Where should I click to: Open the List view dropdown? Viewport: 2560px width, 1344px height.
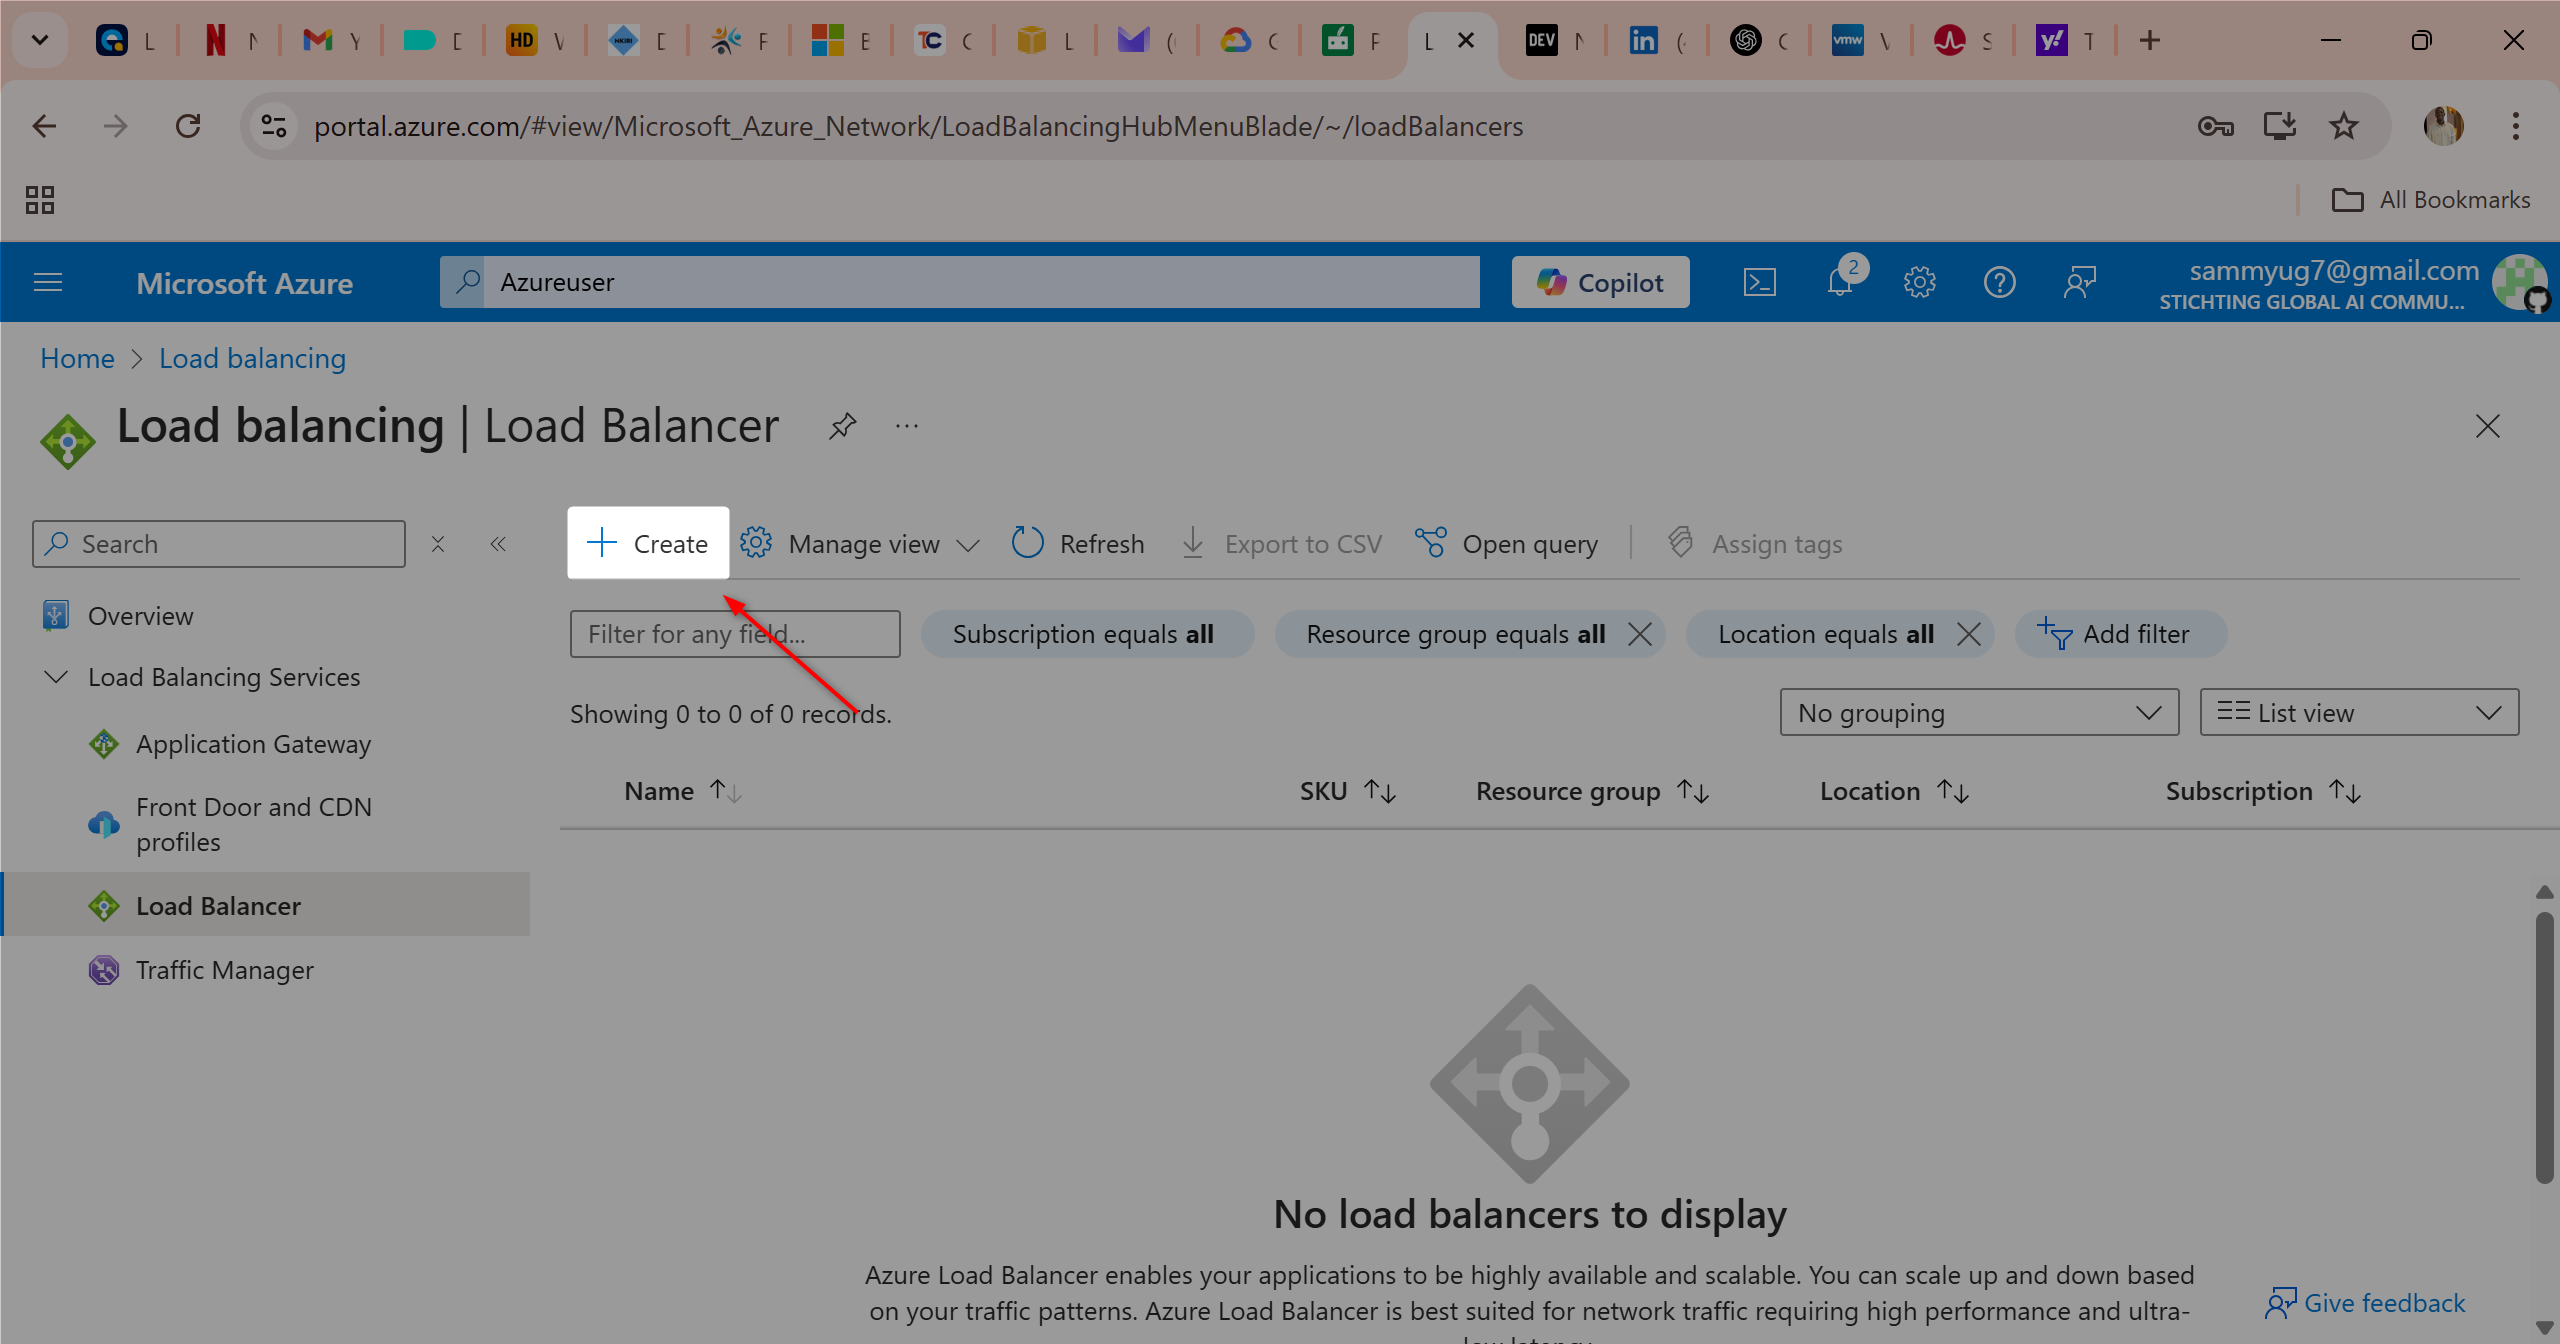(2359, 712)
